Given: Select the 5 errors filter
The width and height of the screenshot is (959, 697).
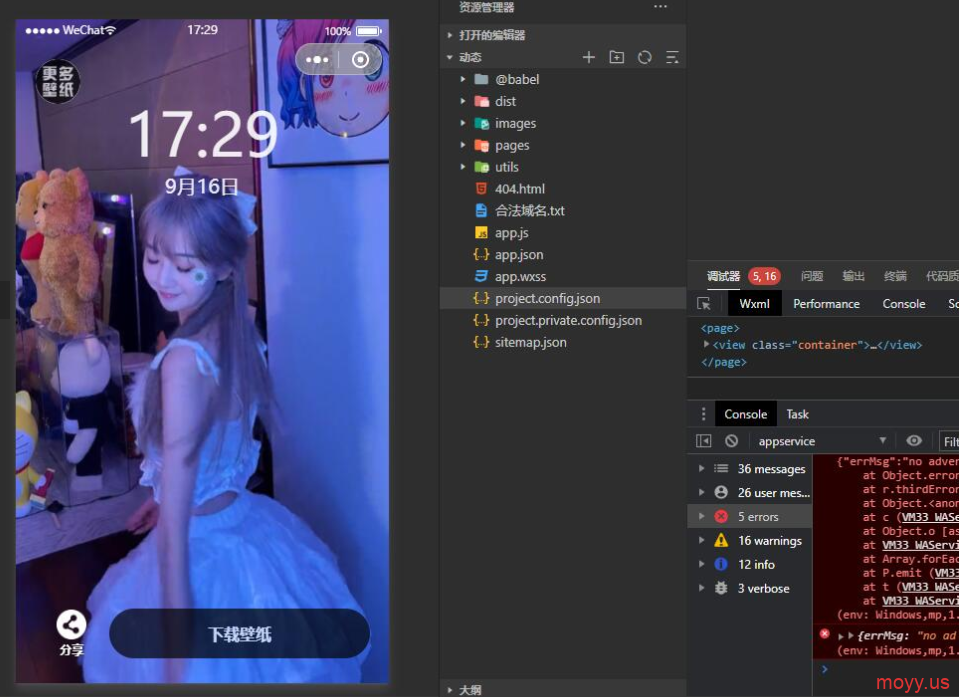Looking at the screenshot, I should pos(757,517).
